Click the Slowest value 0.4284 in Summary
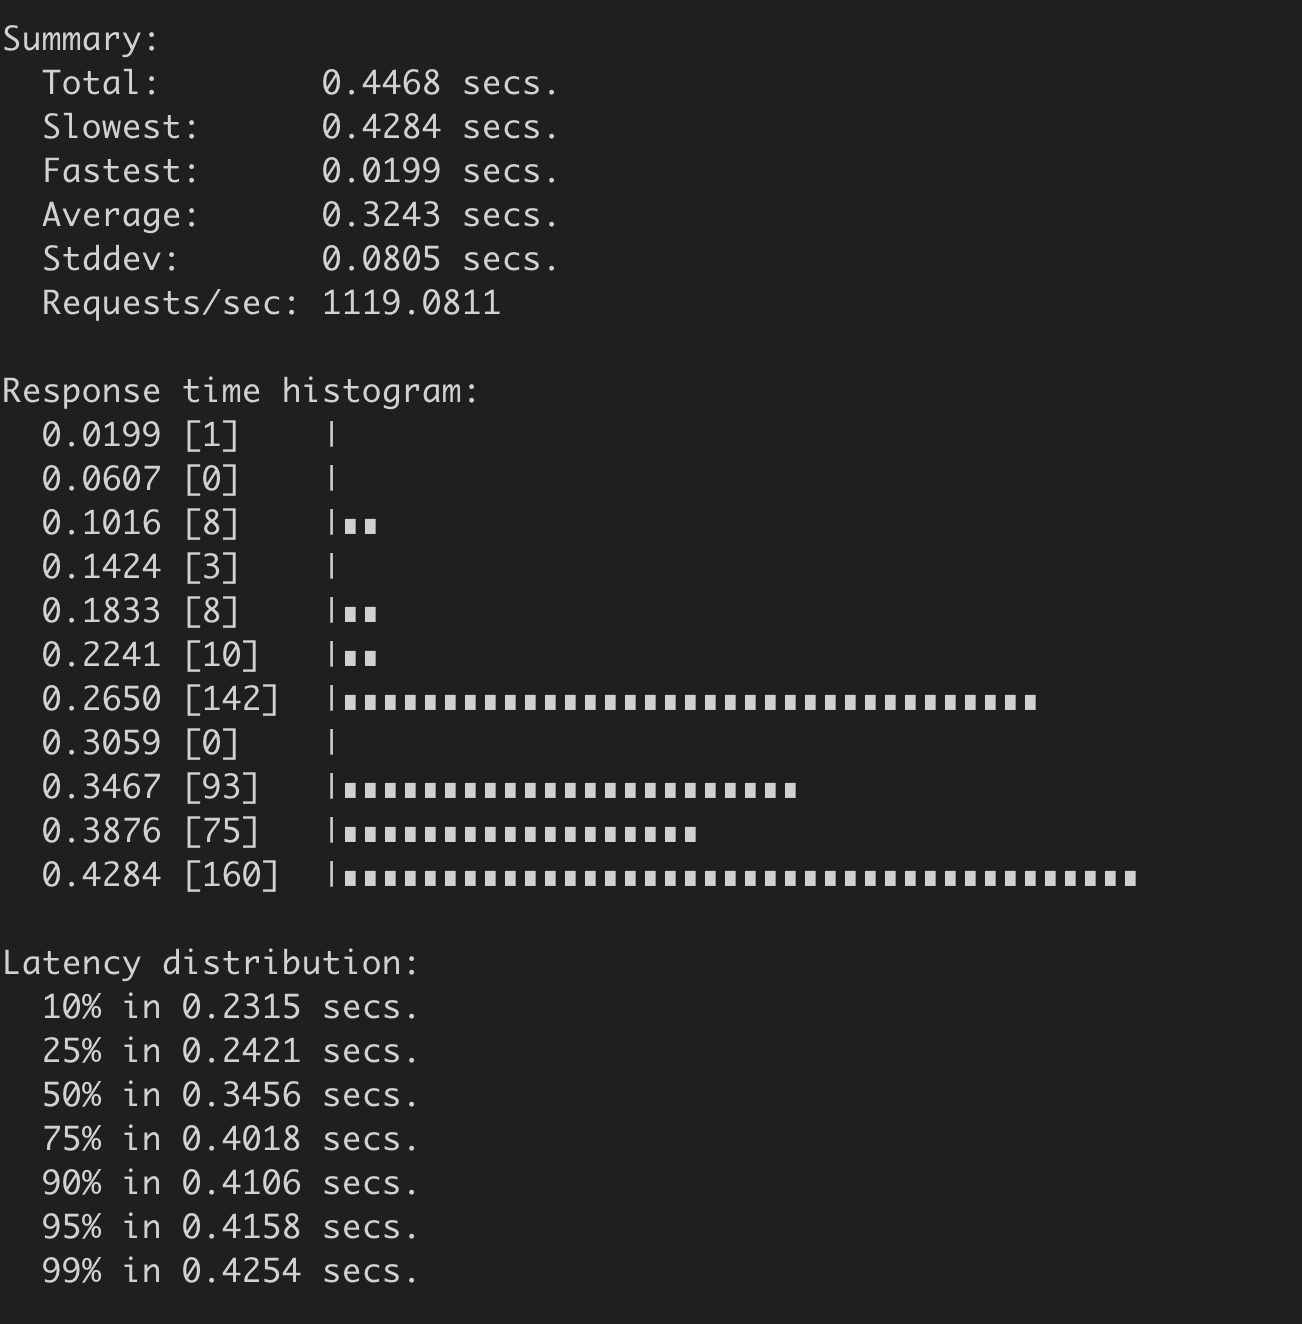The height and width of the screenshot is (1324, 1302). 380,127
